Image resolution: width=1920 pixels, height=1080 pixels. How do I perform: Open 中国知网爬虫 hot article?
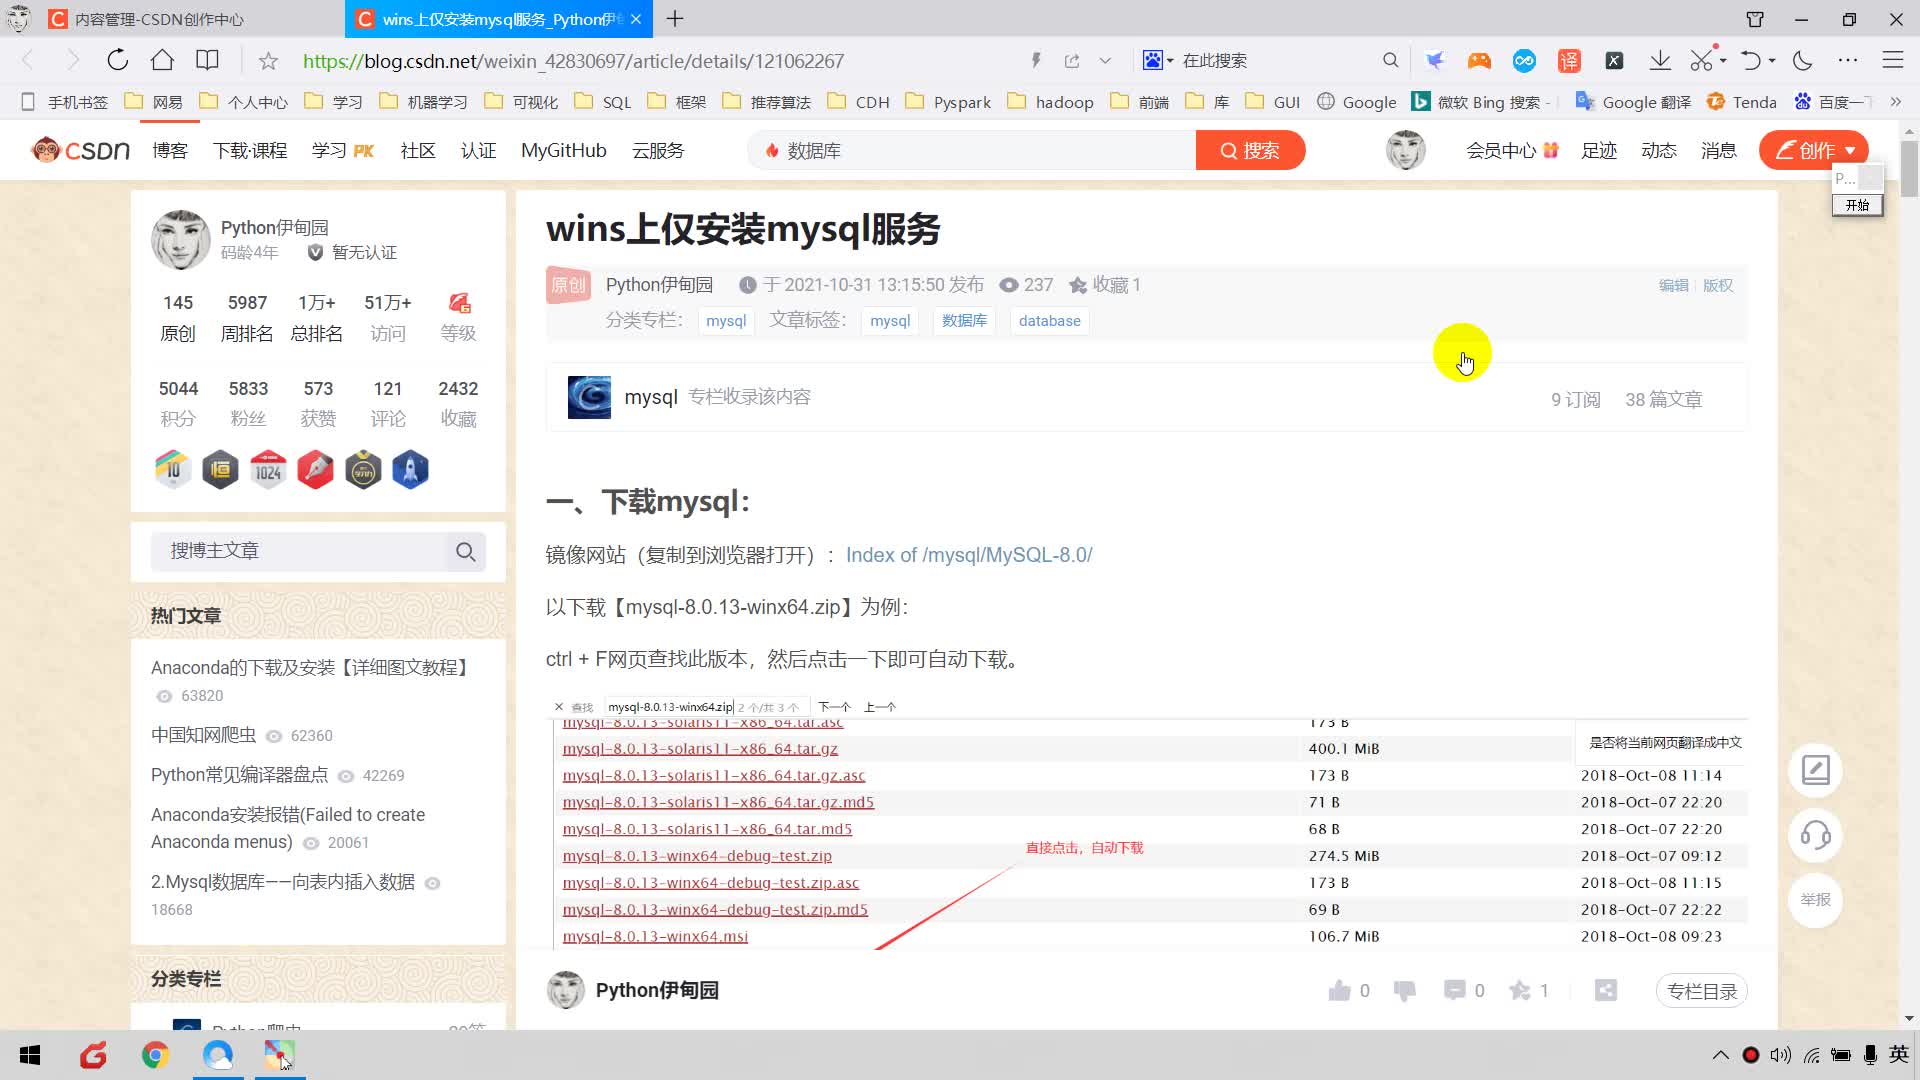[204, 735]
